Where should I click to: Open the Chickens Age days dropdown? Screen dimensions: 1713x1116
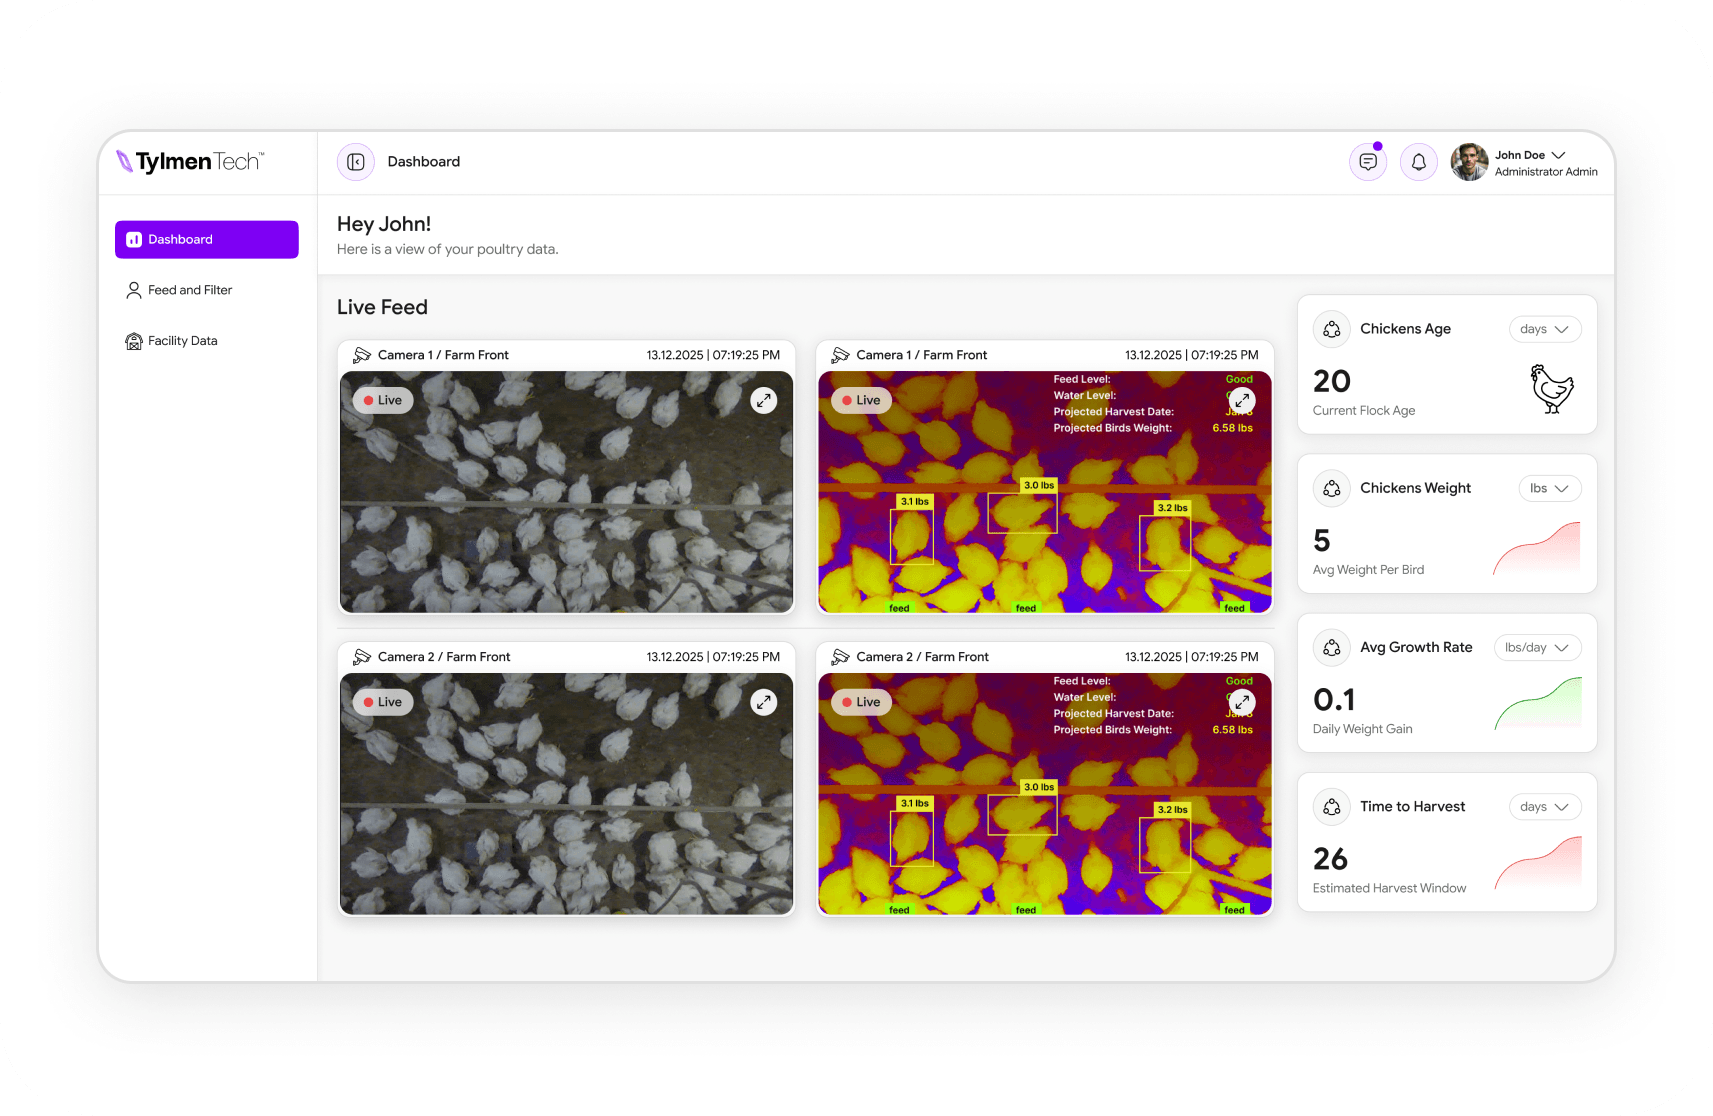1545,329
